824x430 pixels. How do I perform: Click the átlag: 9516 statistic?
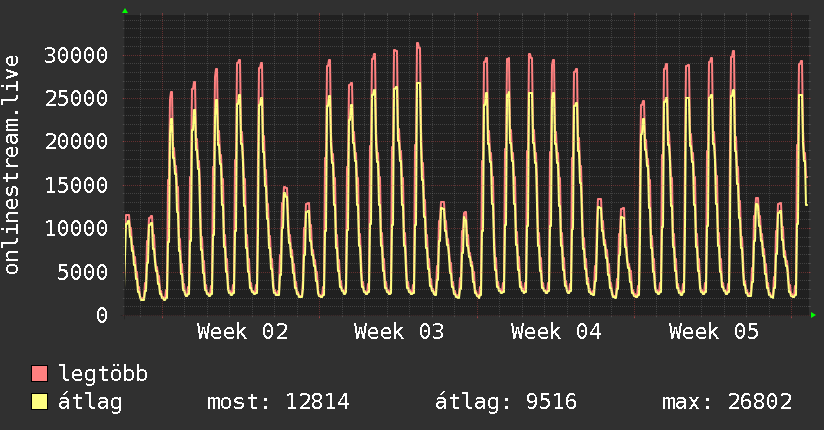pyautogui.click(x=506, y=402)
